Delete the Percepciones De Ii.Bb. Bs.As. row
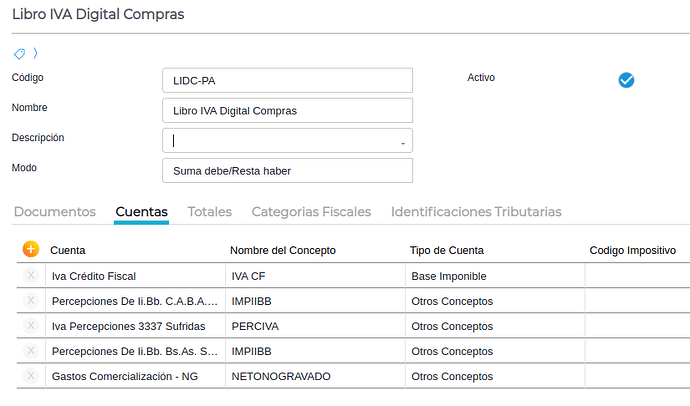690x406 pixels. 31,351
